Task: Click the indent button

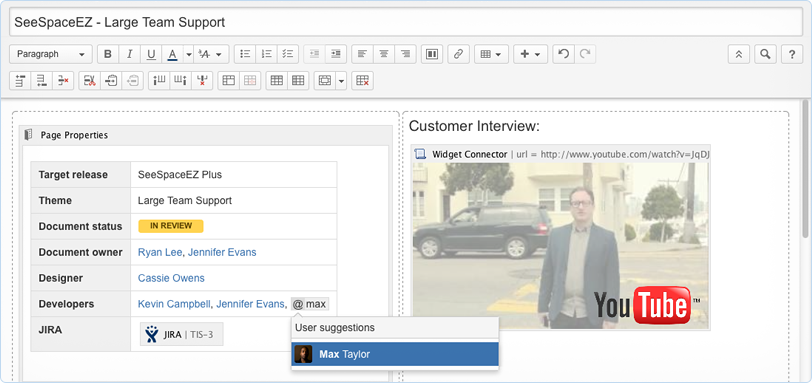Action: (336, 54)
